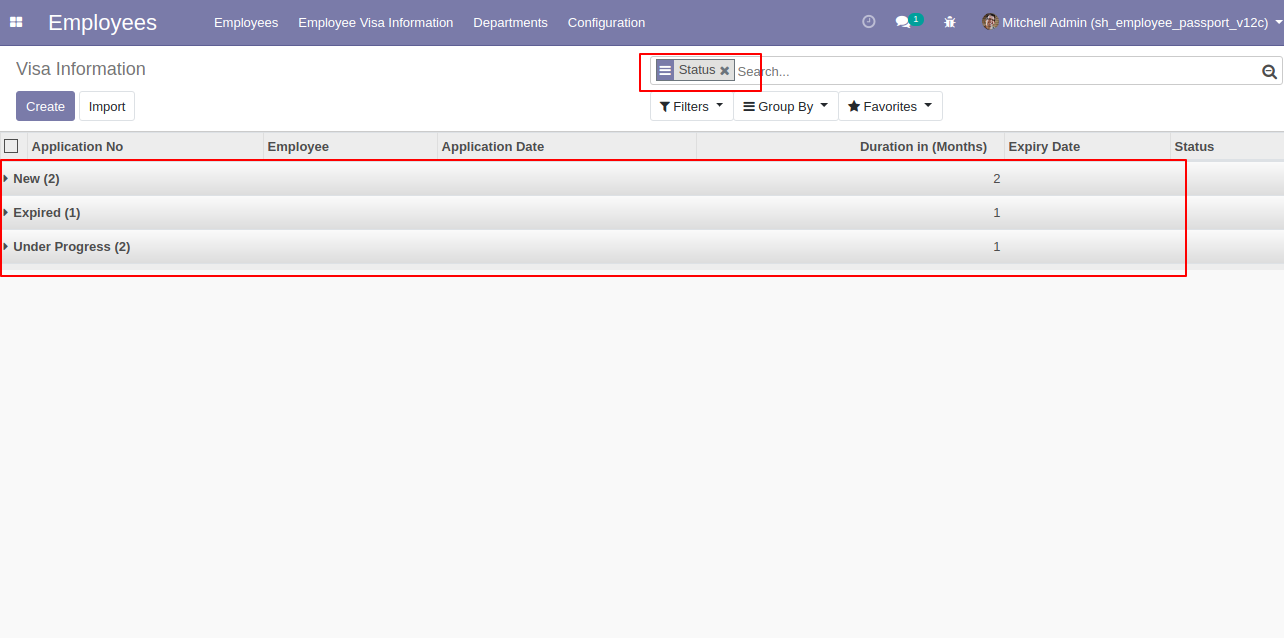The height and width of the screenshot is (638, 1284).
Task: Click Mitchell Admin avatar picture
Action: click(990, 22)
